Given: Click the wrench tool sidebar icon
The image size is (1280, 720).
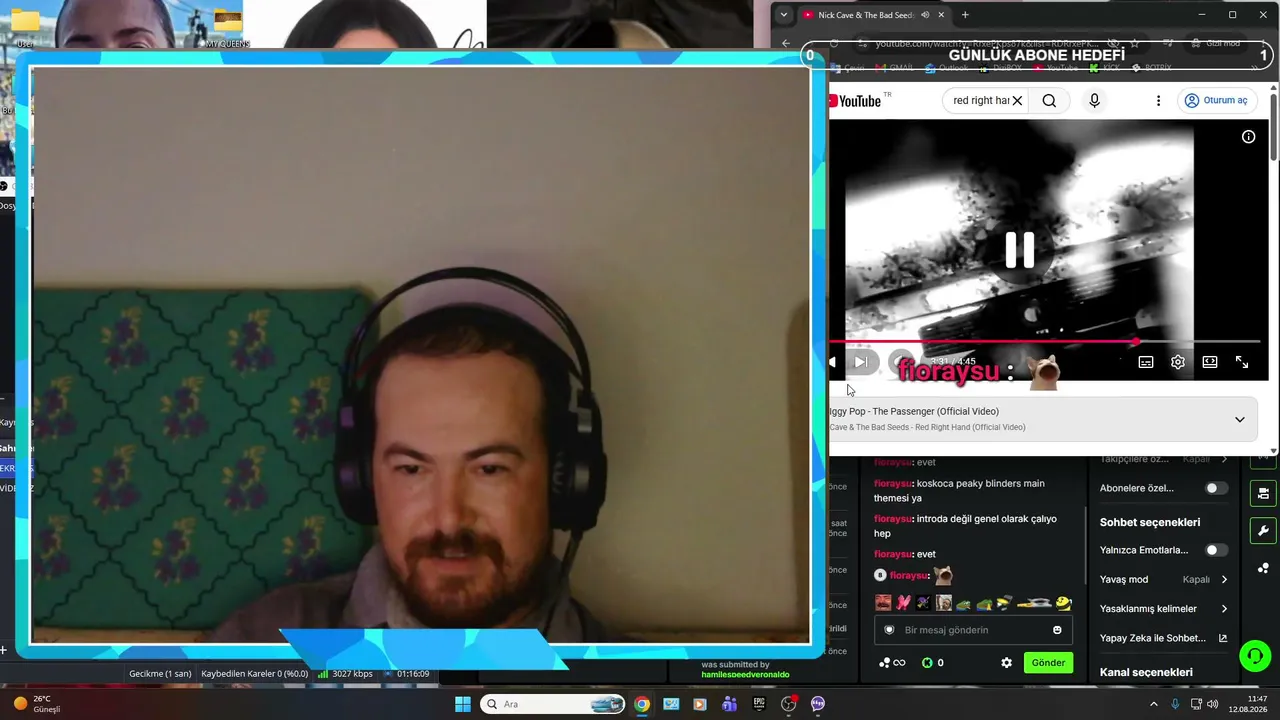Looking at the screenshot, I should tap(1263, 531).
